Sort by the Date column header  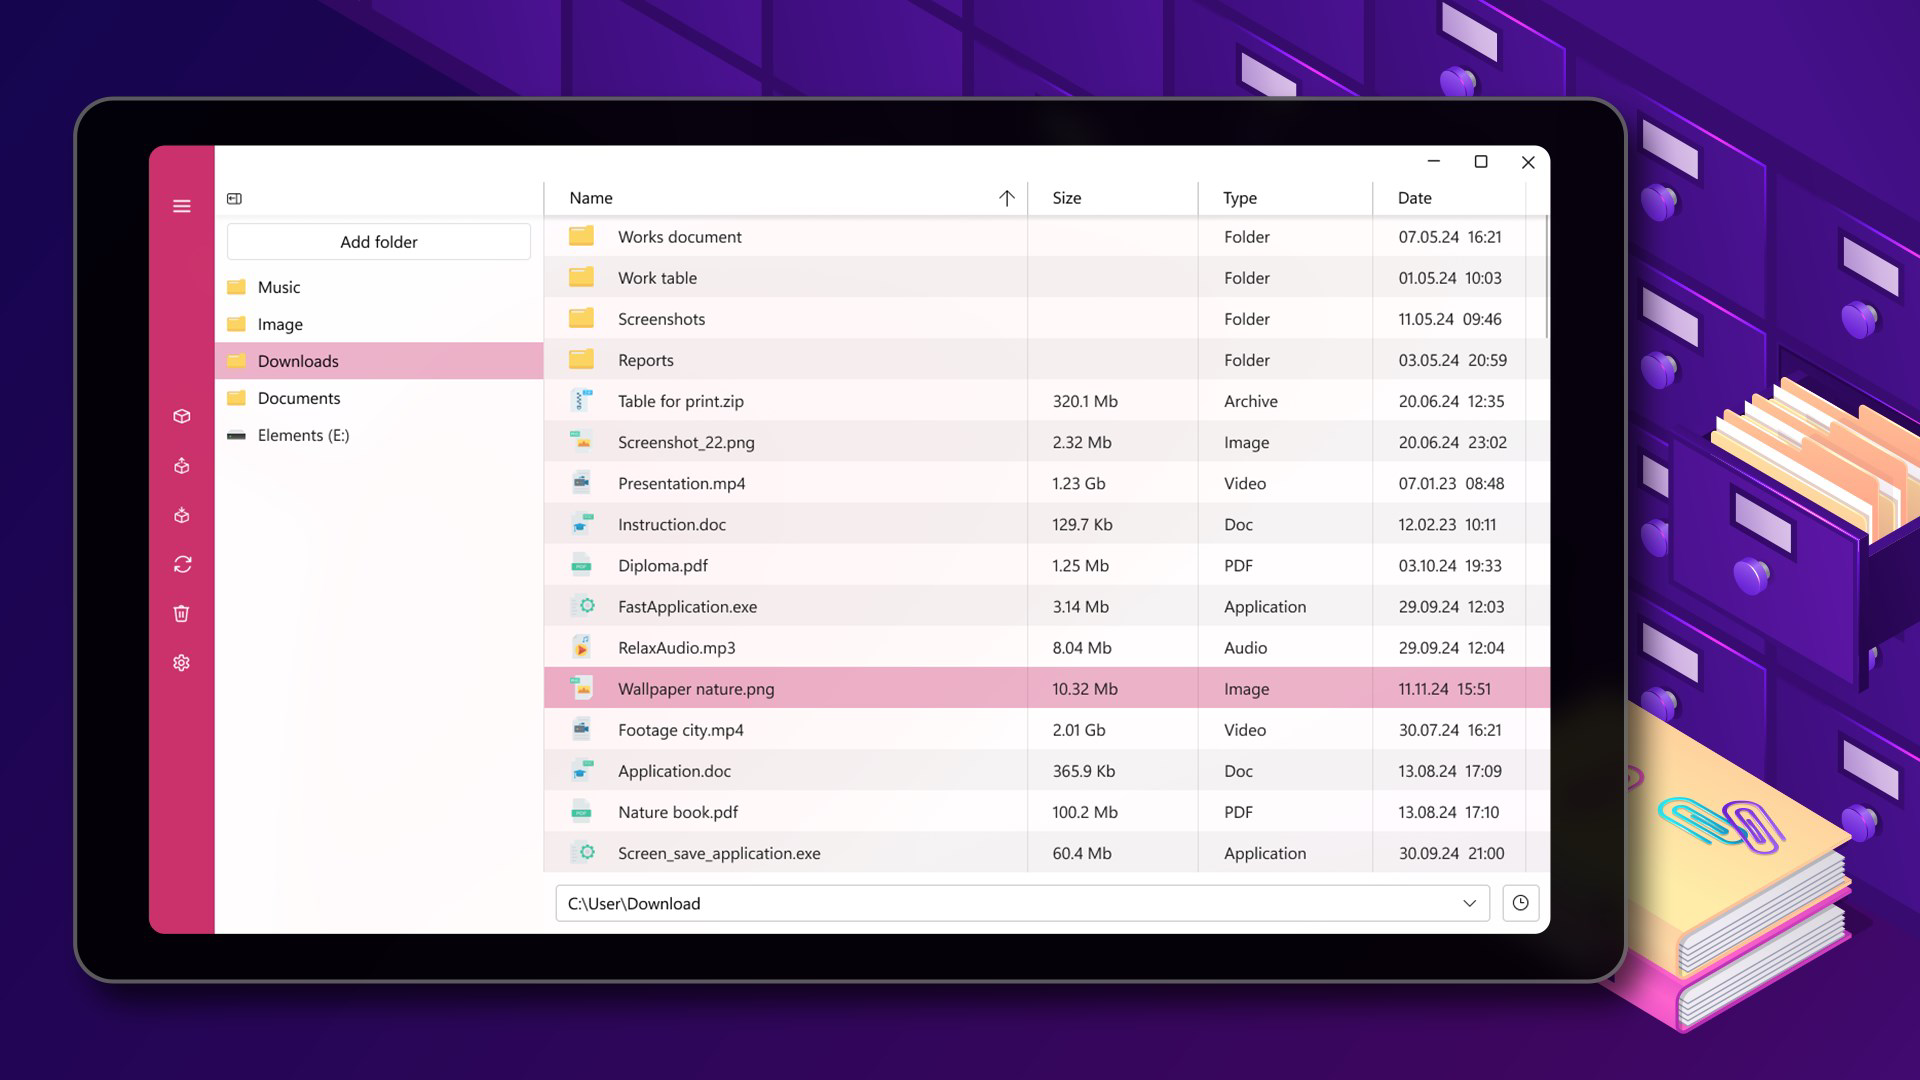click(1414, 198)
